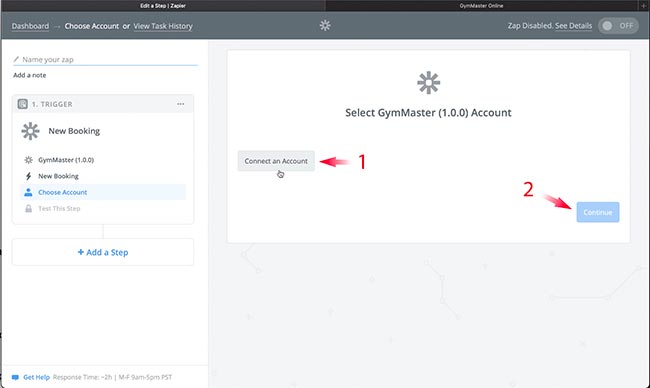Viewport: 650px width, 388px height.
Task: Toggle the Zap ON/OFF switch
Action: pos(618,26)
